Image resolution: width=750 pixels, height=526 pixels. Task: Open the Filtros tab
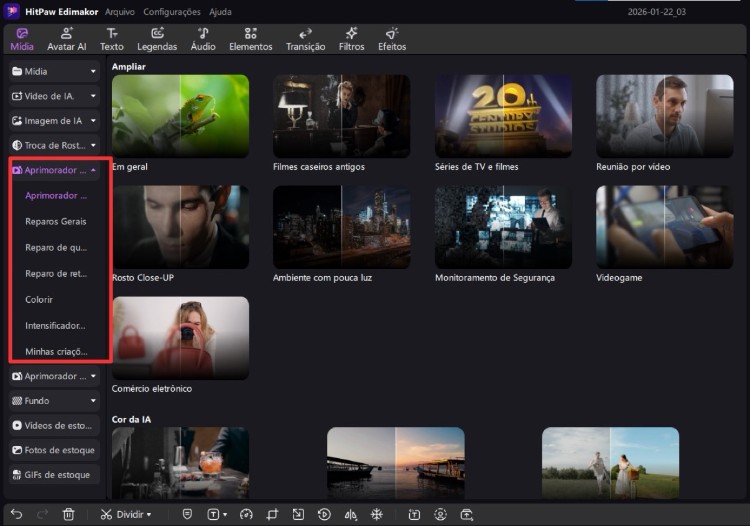click(x=351, y=39)
